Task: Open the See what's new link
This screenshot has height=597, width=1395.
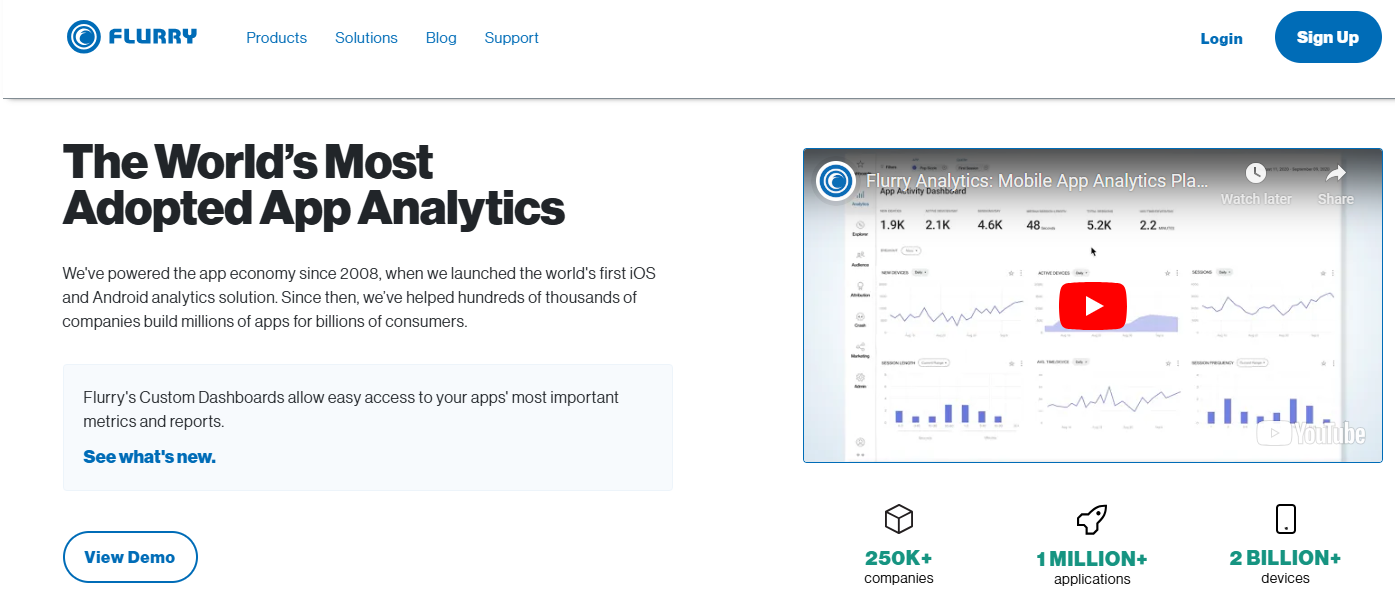Action: point(148,456)
